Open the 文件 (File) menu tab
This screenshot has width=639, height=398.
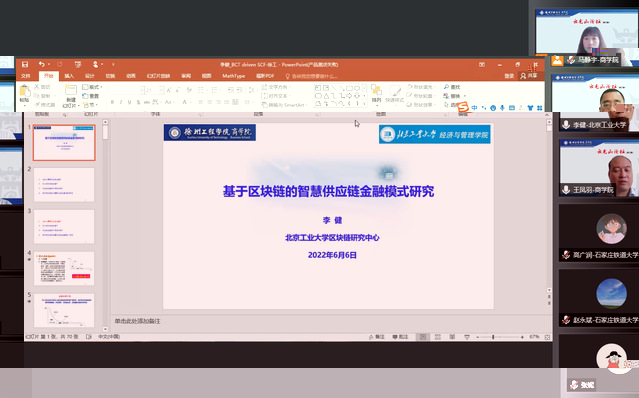pos(26,76)
